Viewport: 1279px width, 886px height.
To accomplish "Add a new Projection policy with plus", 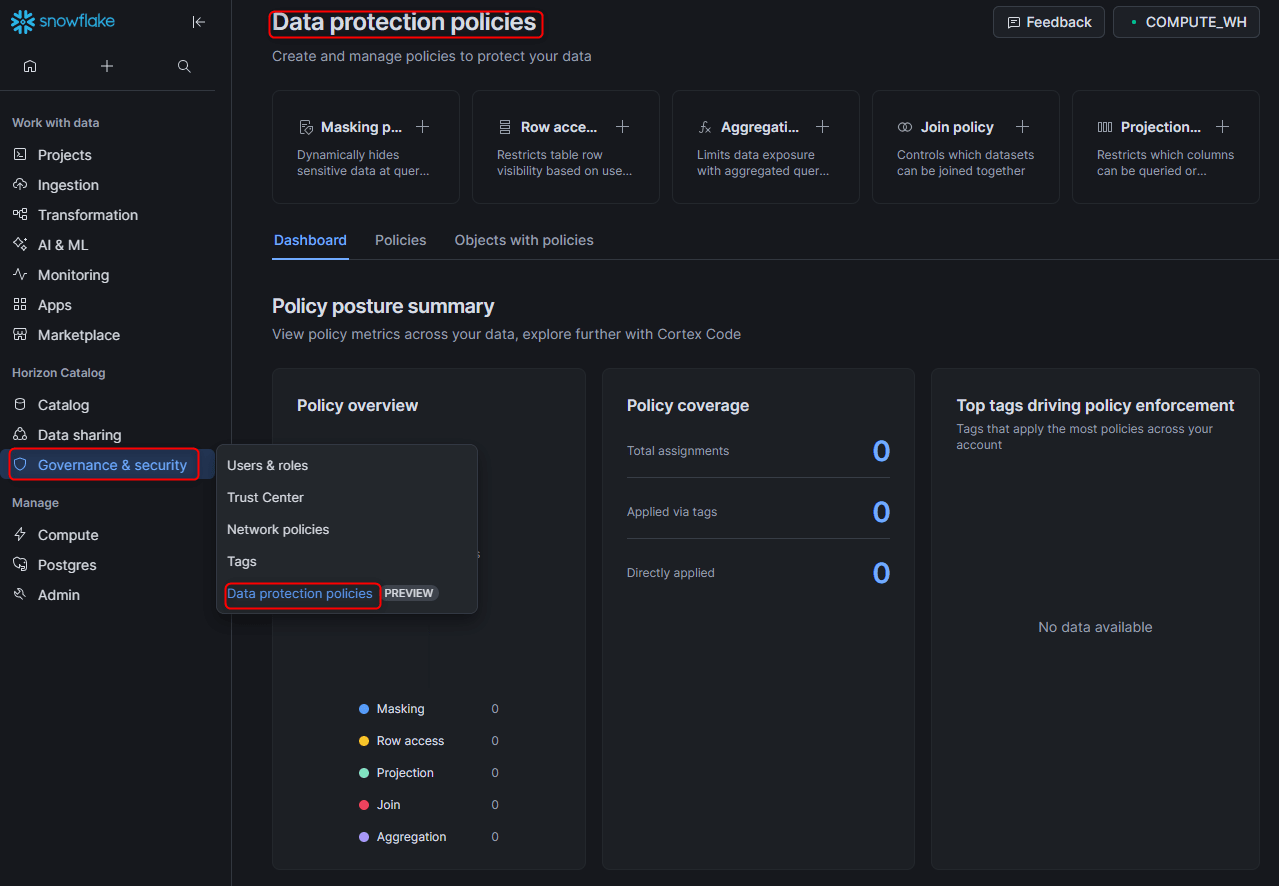I will 1222,127.
